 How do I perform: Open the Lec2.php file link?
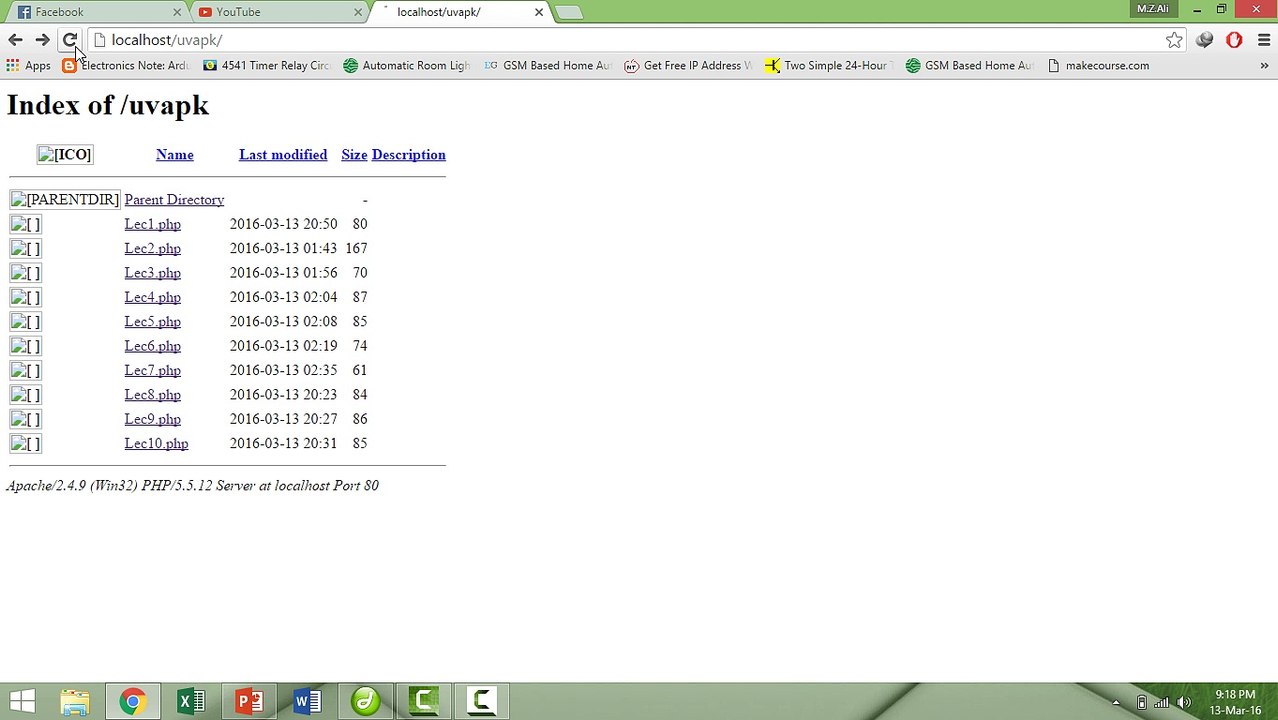point(152,249)
